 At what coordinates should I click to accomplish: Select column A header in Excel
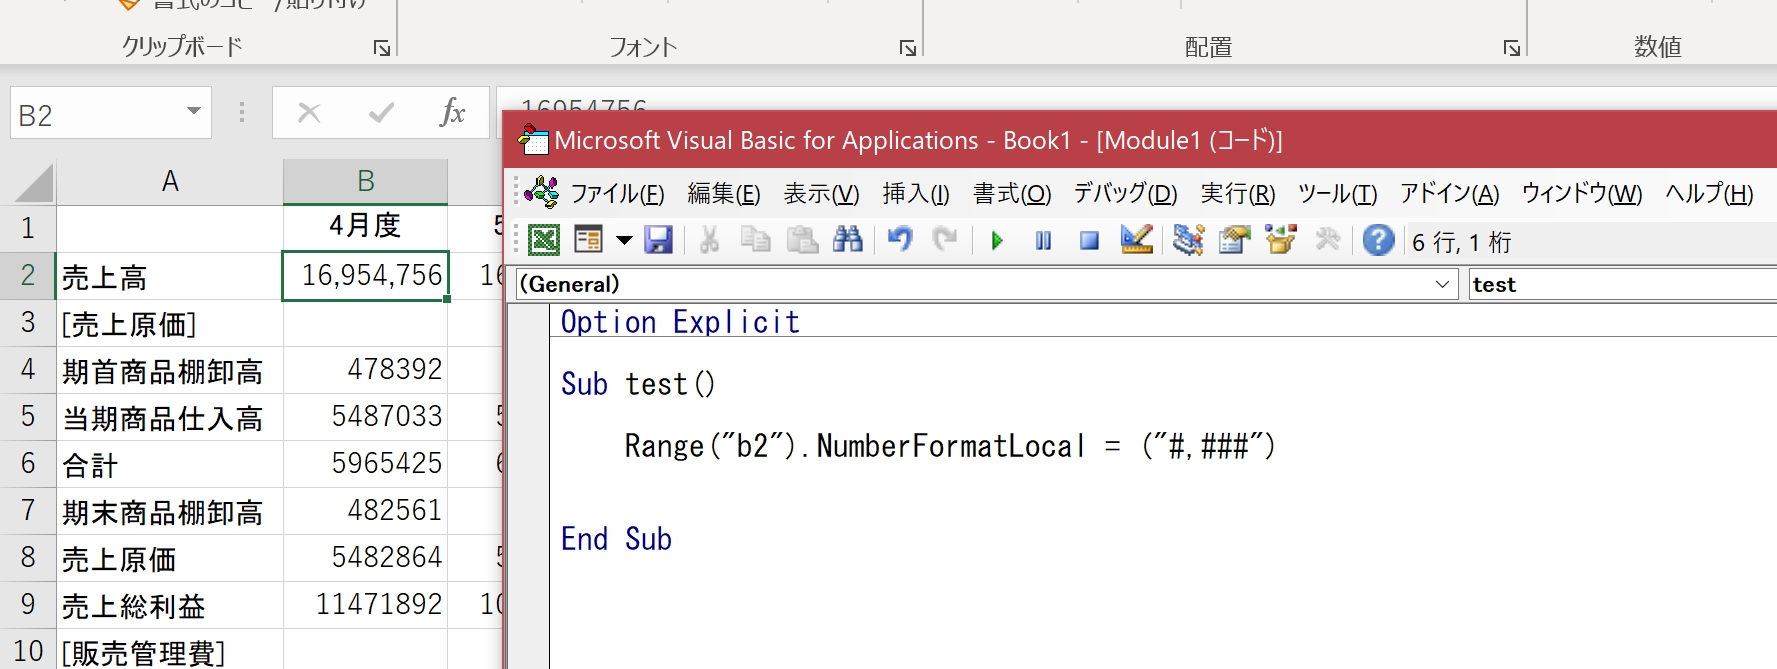[x=170, y=181]
